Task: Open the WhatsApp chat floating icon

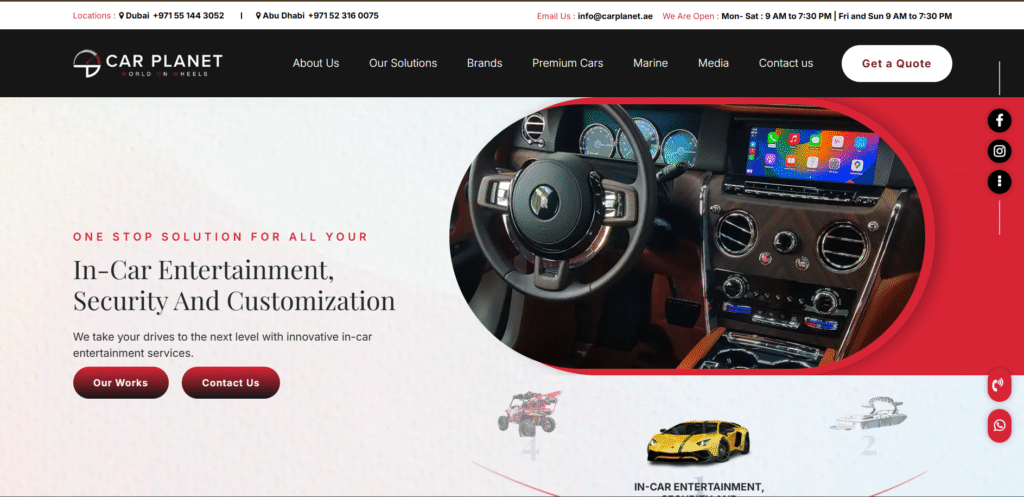Action: click(999, 425)
